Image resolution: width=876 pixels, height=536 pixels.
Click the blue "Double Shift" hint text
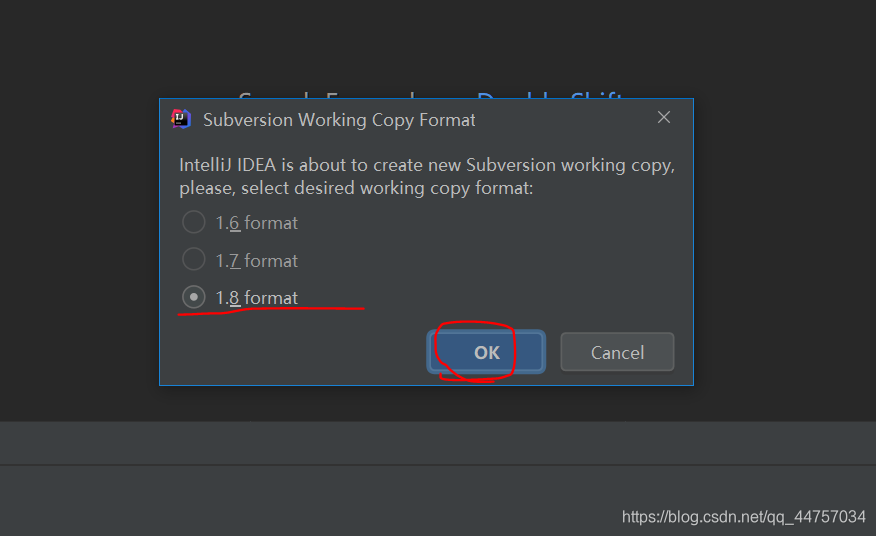(550, 96)
